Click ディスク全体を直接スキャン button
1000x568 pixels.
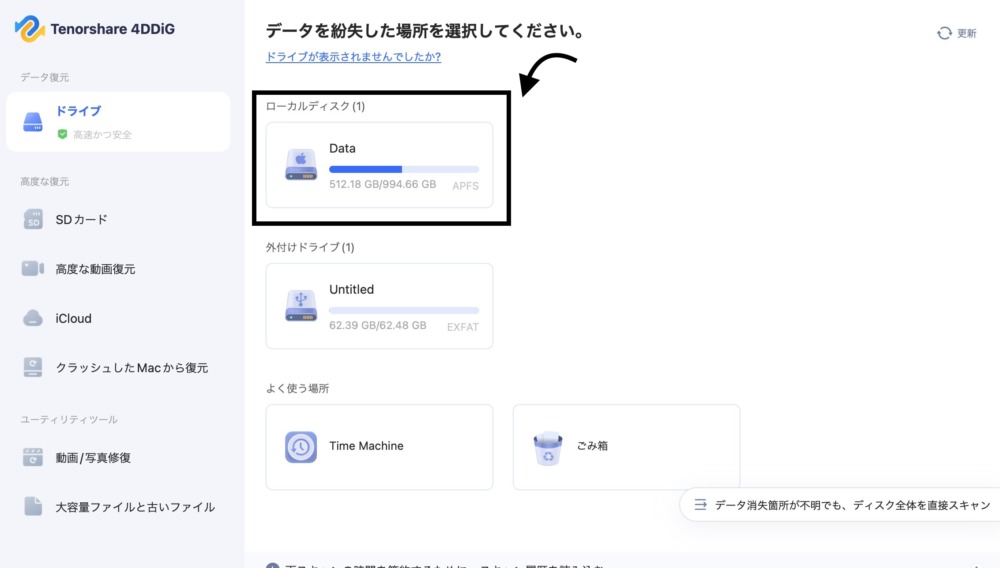[841, 505]
